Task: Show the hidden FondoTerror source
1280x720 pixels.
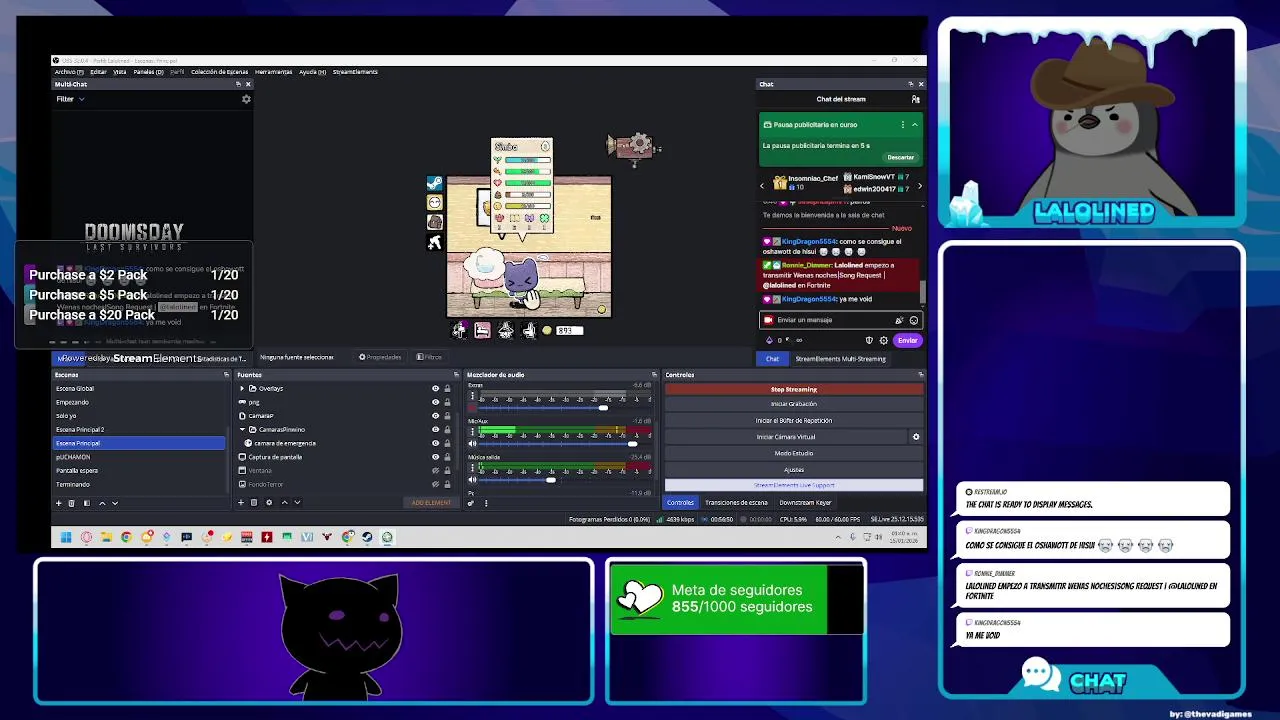Action: coord(436,484)
